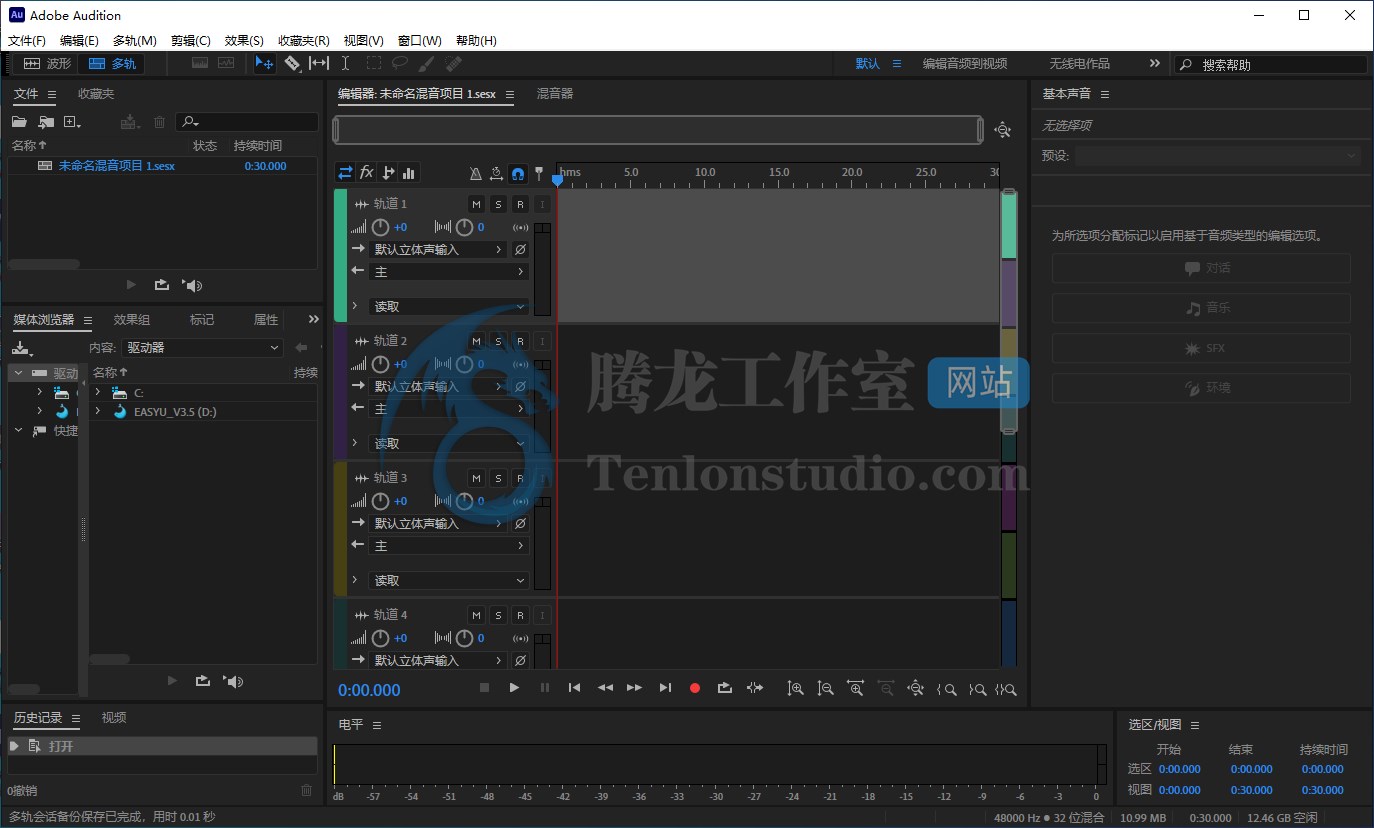Click the Files panel menu icon
Screen dimensions: 1374x828
(52, 94)
